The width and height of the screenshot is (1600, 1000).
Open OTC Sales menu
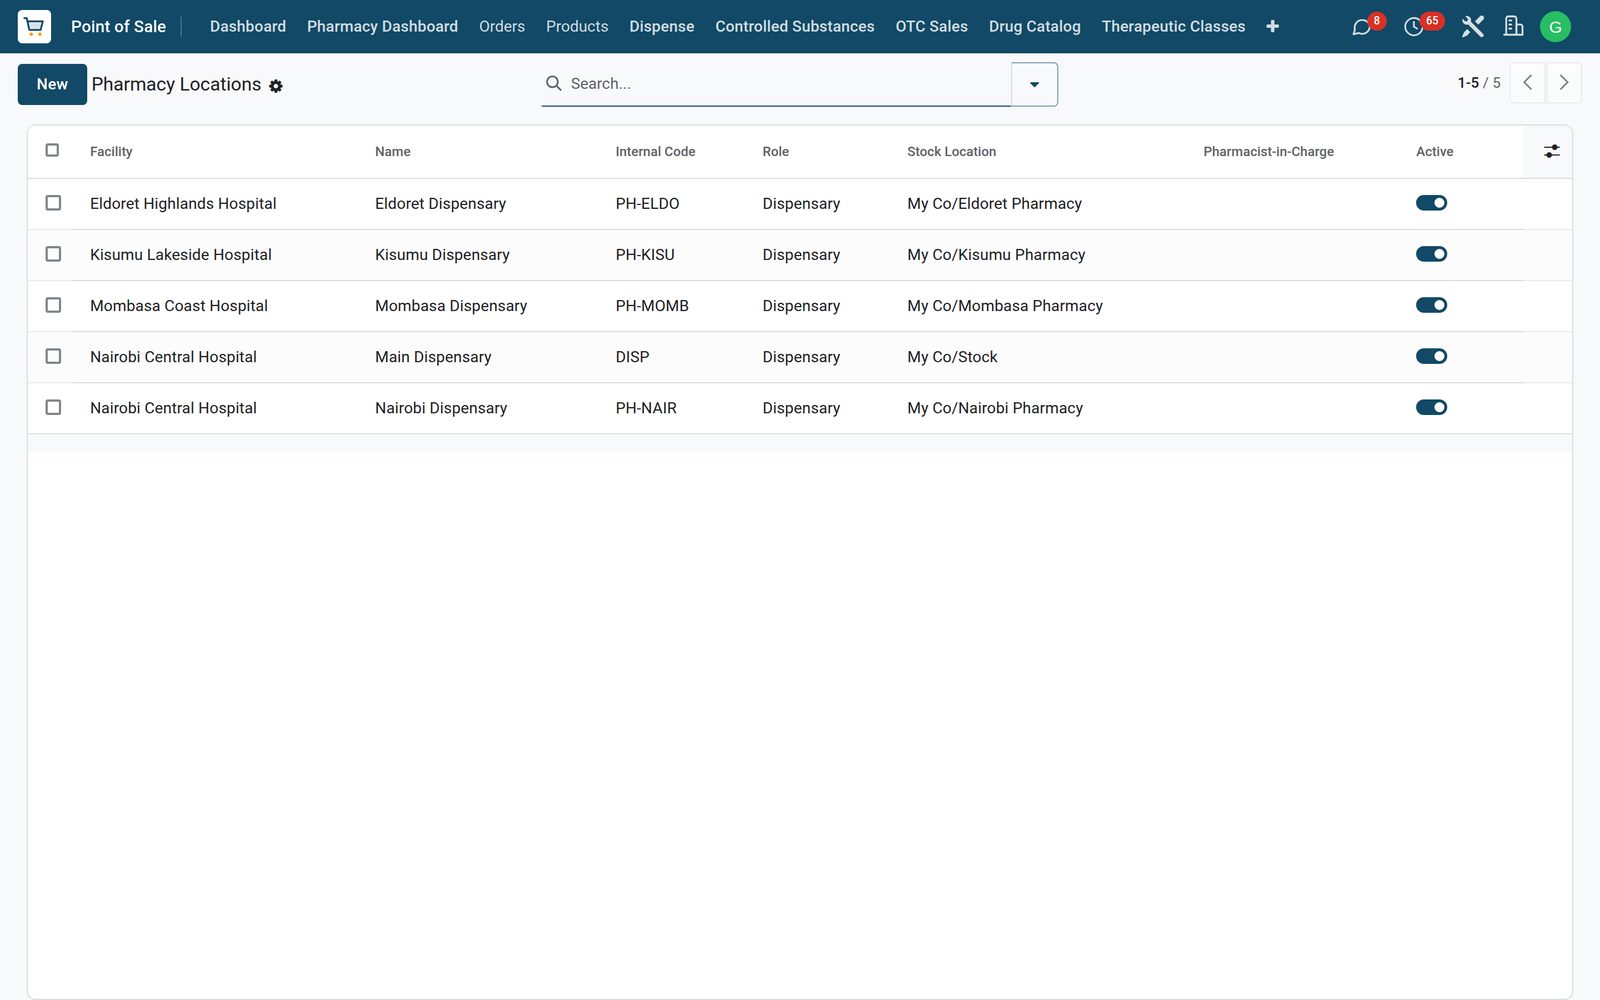tap(931, 26)
